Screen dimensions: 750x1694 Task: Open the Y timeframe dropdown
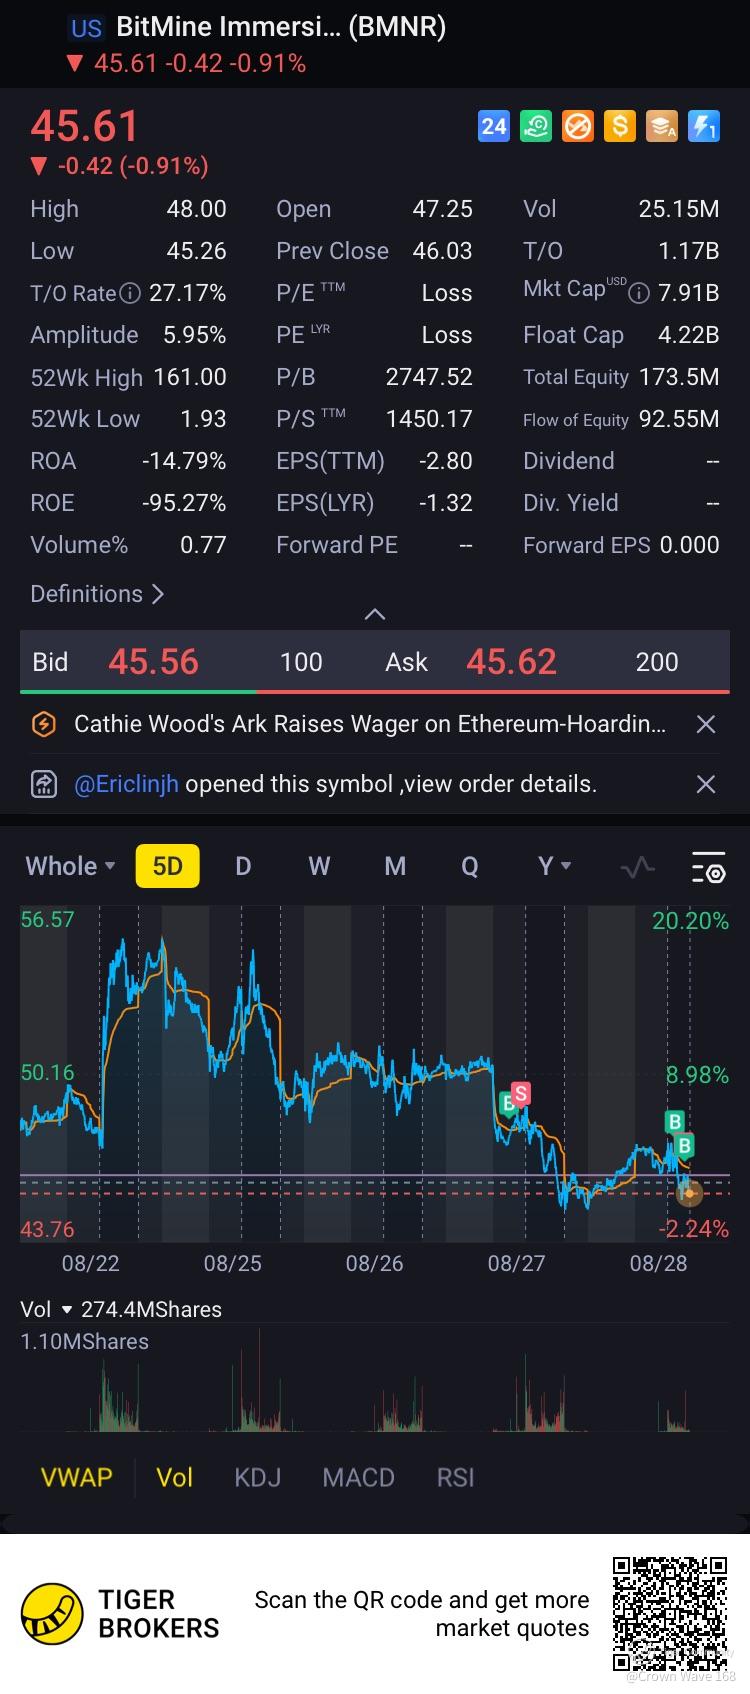[x=554, y=866]
